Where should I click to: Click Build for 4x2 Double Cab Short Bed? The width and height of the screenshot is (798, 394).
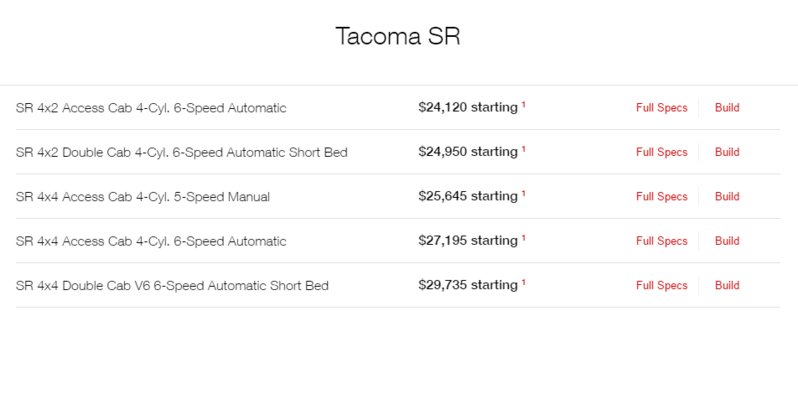point(727,152)
